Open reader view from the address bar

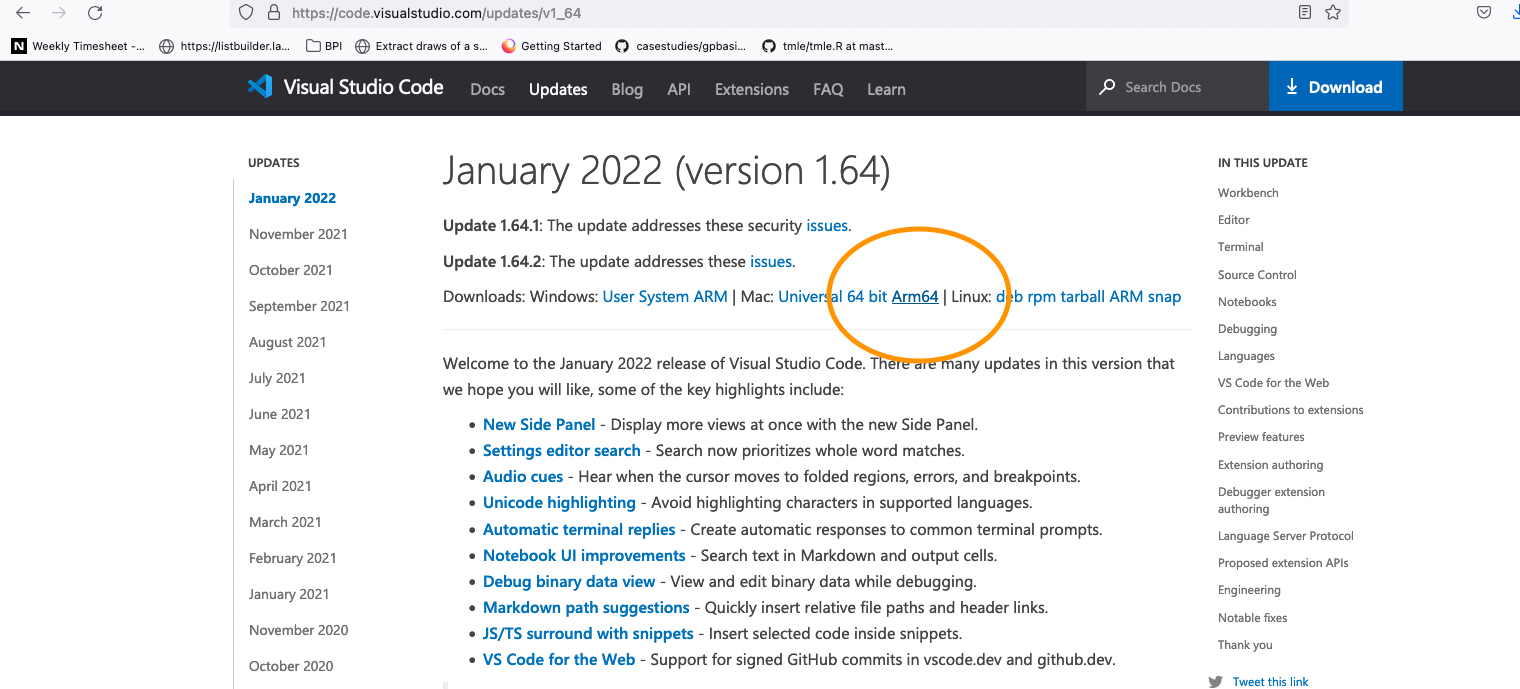(x=1305, y=14)
